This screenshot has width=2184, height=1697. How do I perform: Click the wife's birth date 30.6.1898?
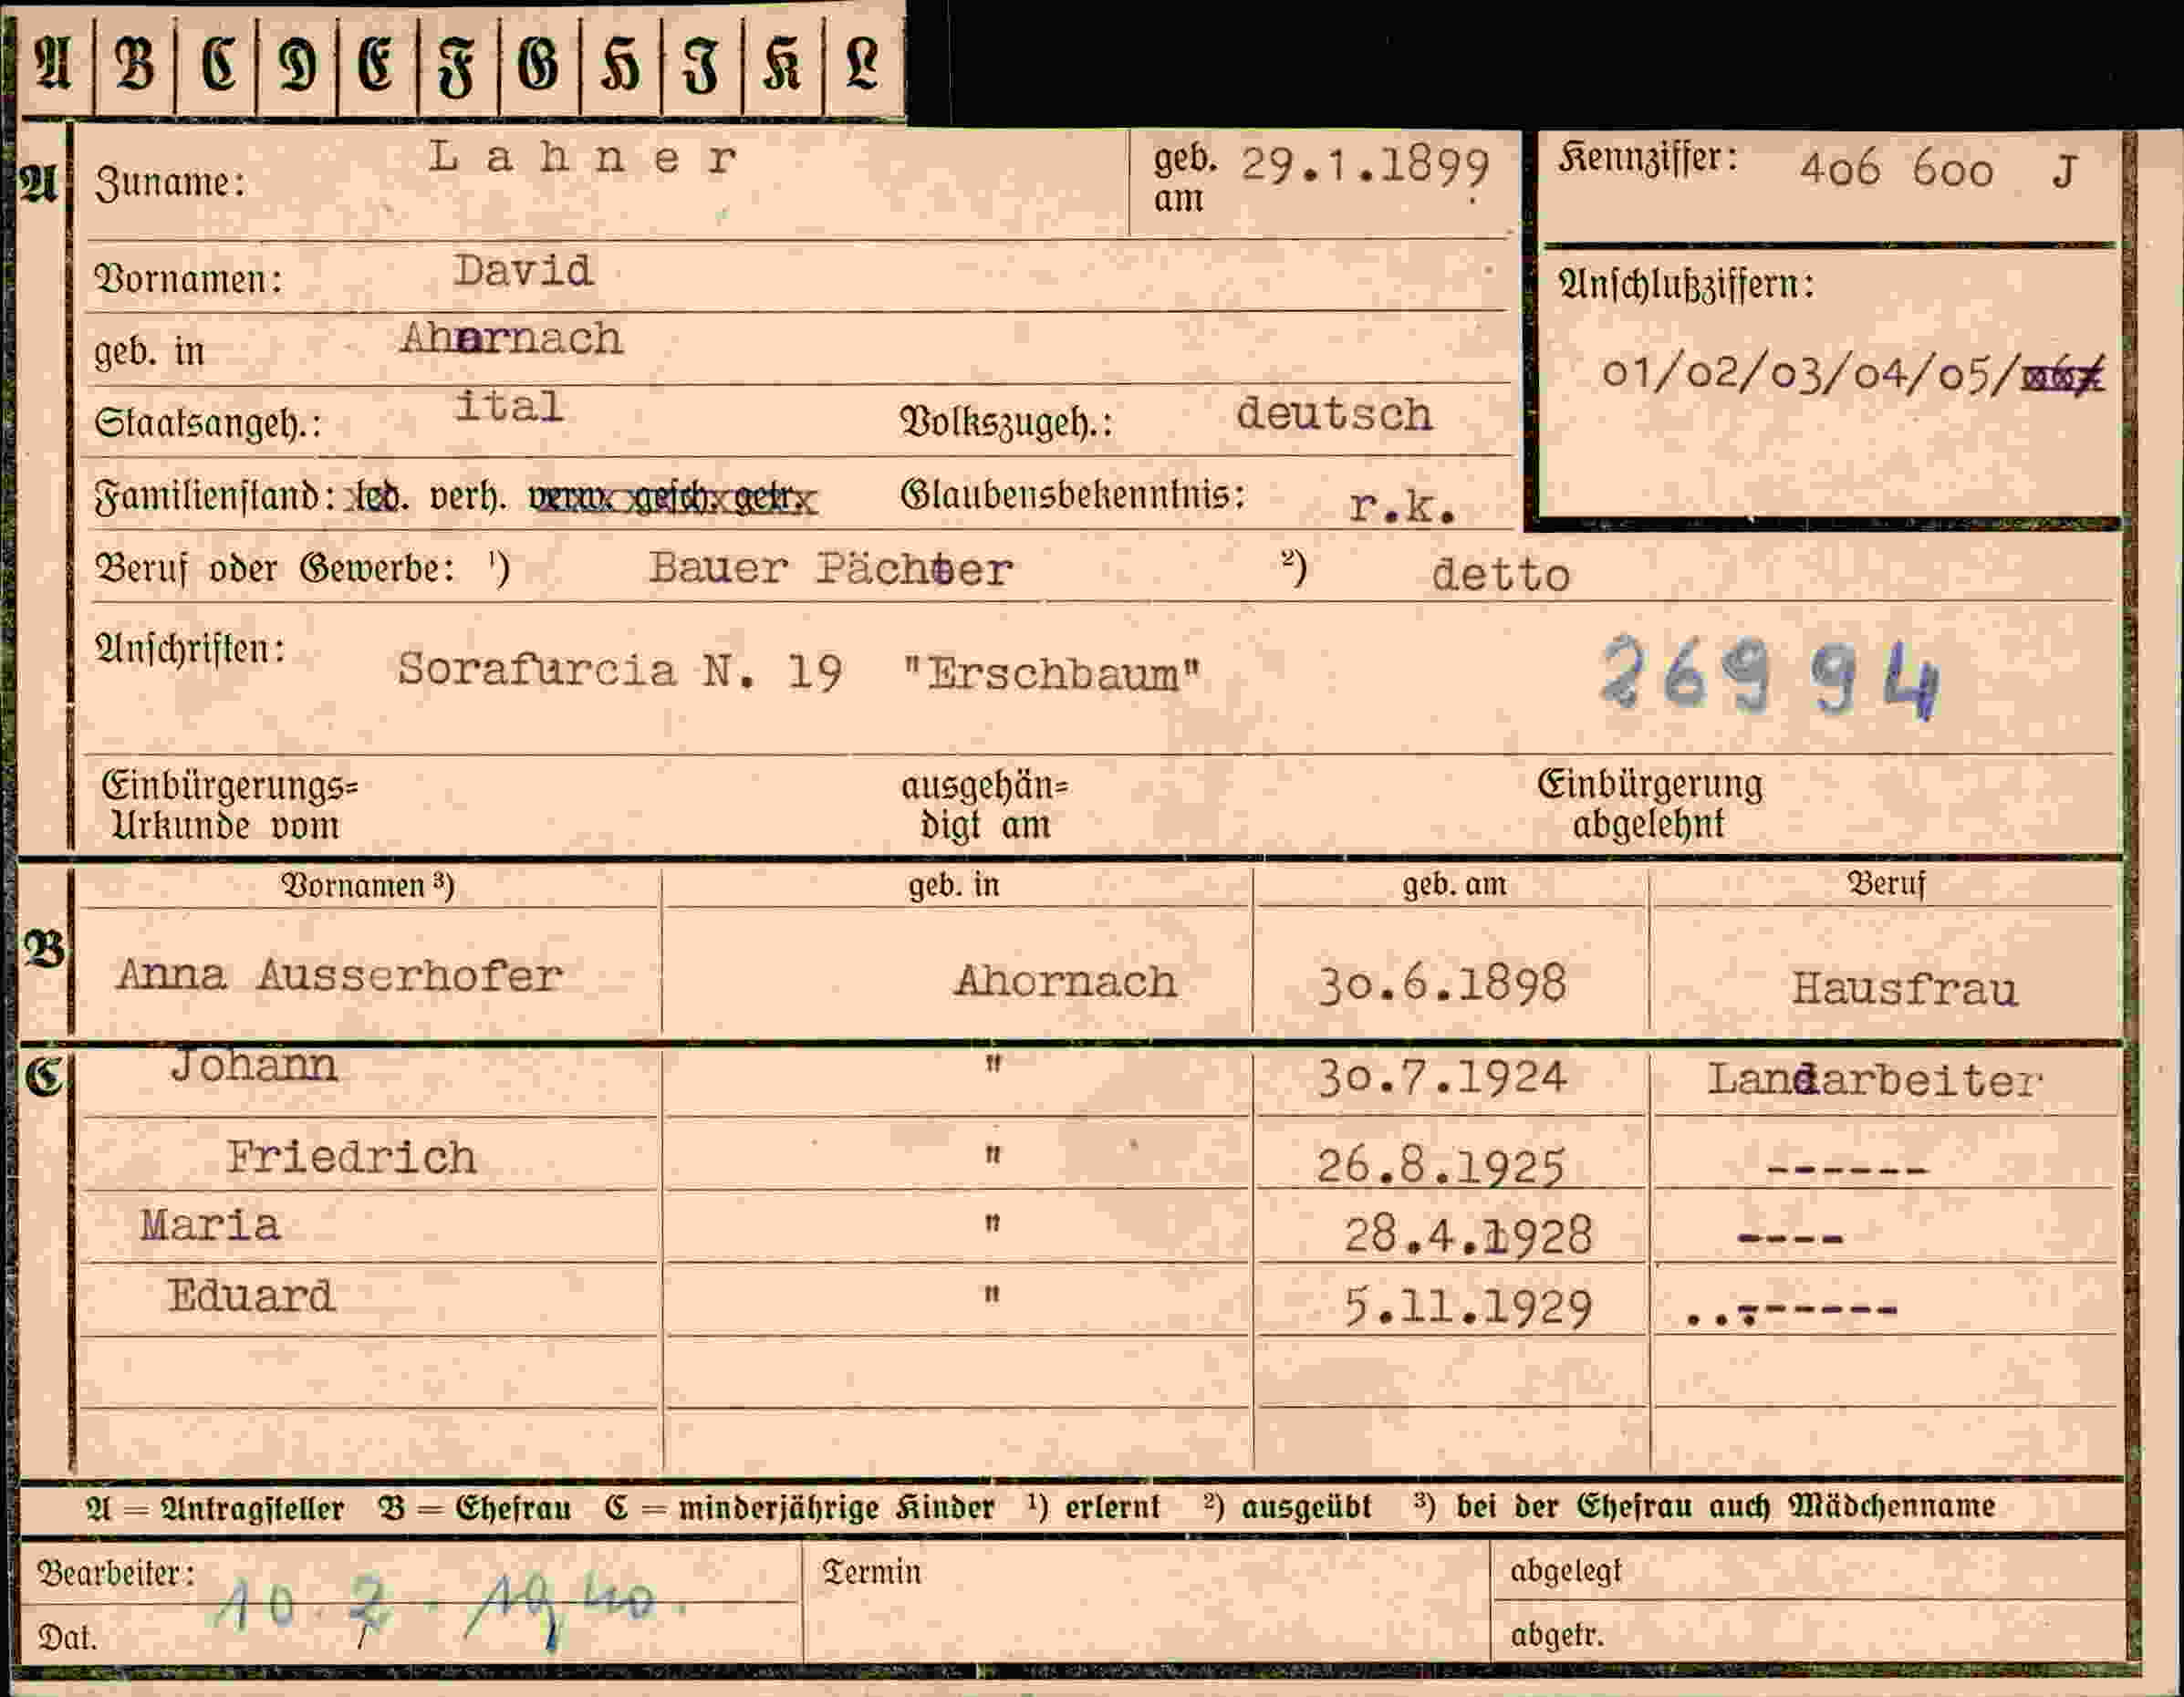point(1442,984)
